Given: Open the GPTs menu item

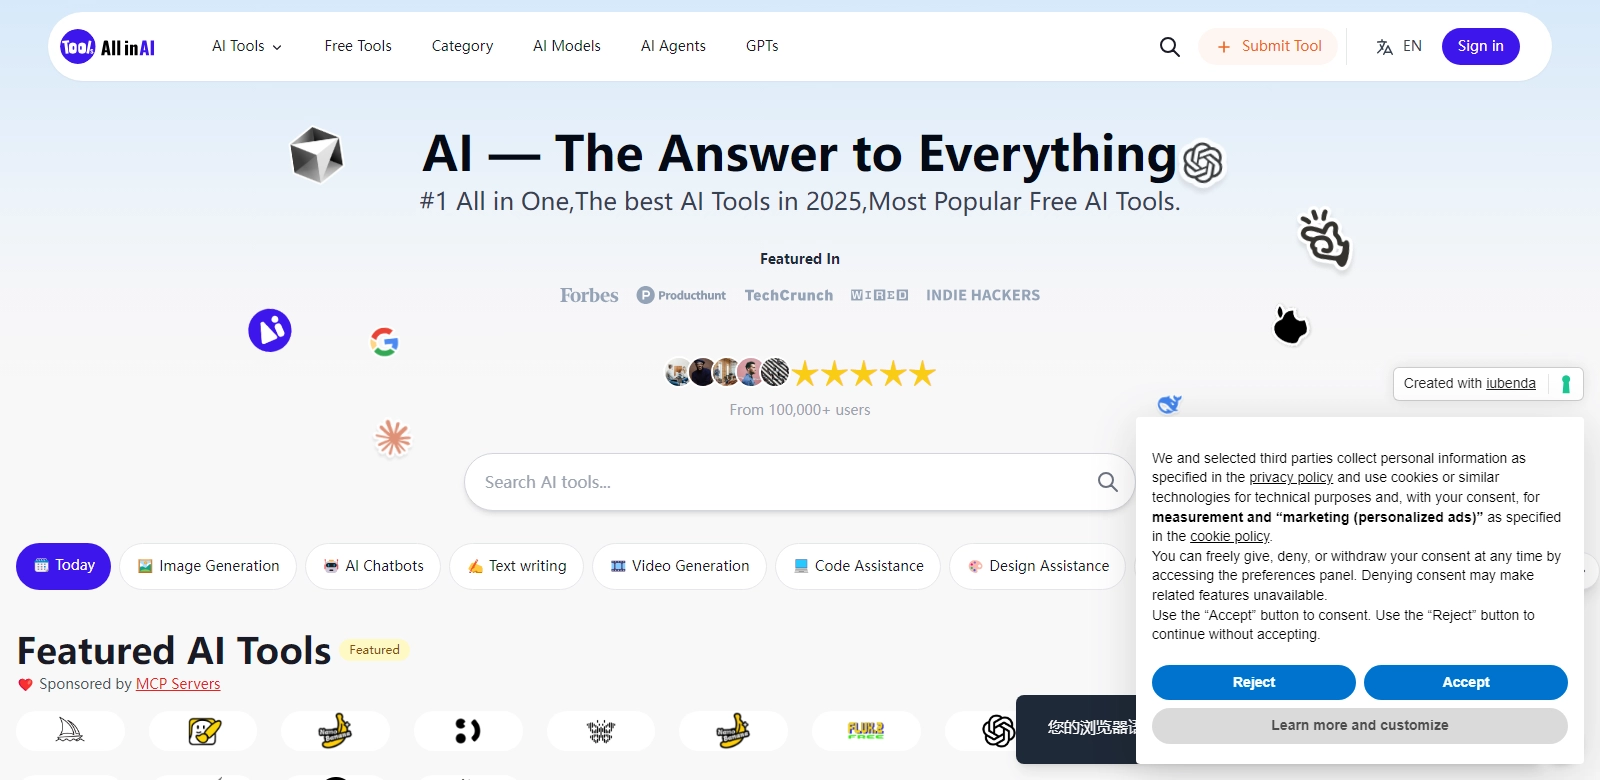Looking at the screenshot, I should 762,46.
